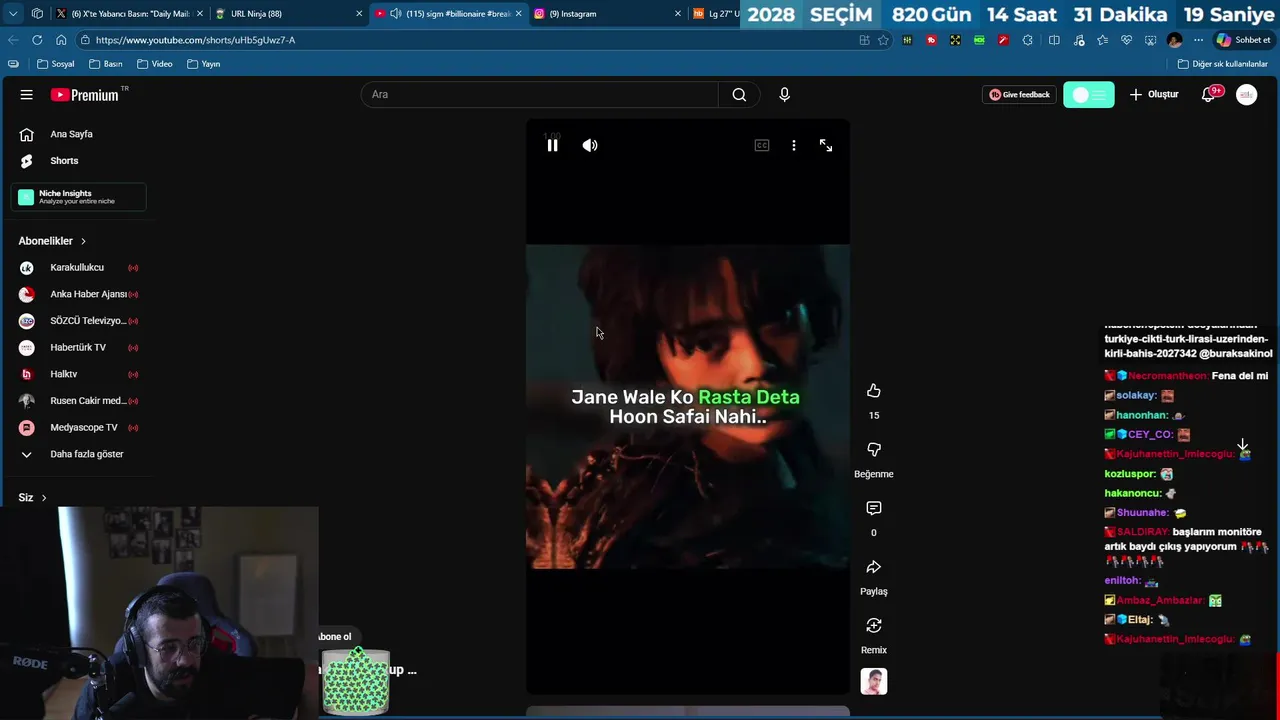Toggle the mint green extension switch
The width and height of the screenshot is (1280, 720).
tap(1089, 94)
